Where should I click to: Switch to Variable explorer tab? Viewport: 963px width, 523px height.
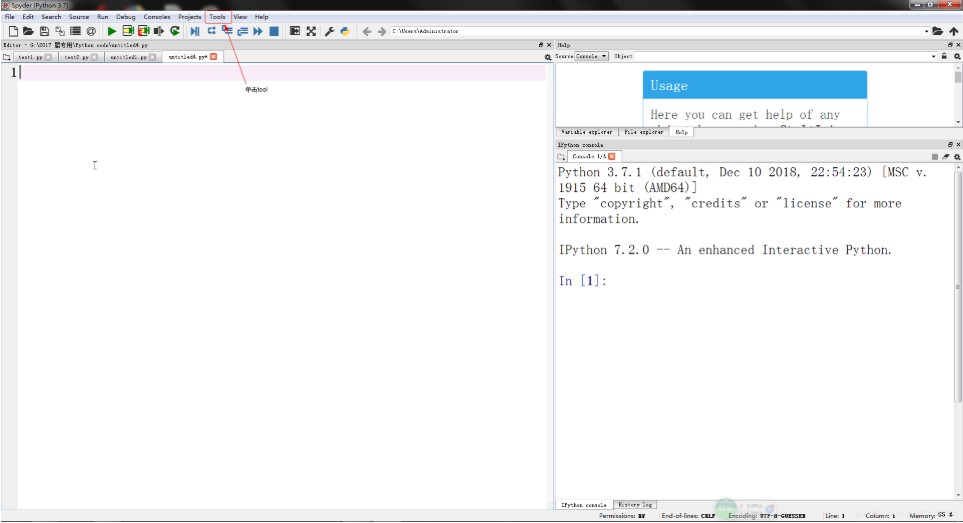click(587, 132)
